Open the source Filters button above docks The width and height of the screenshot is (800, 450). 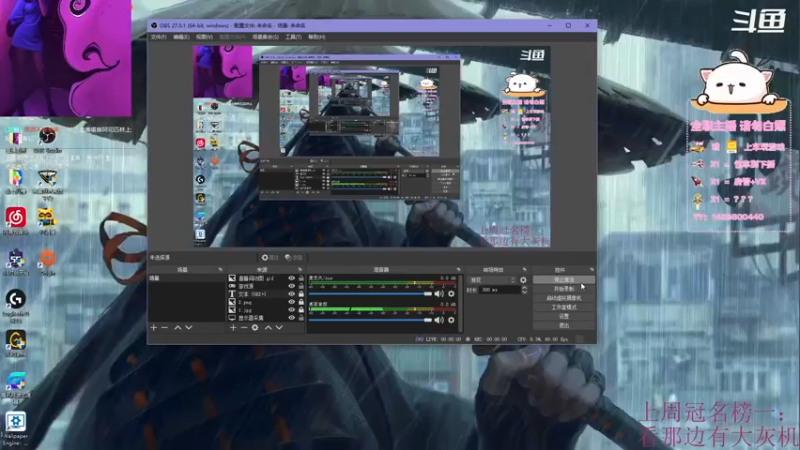[294, 258]
